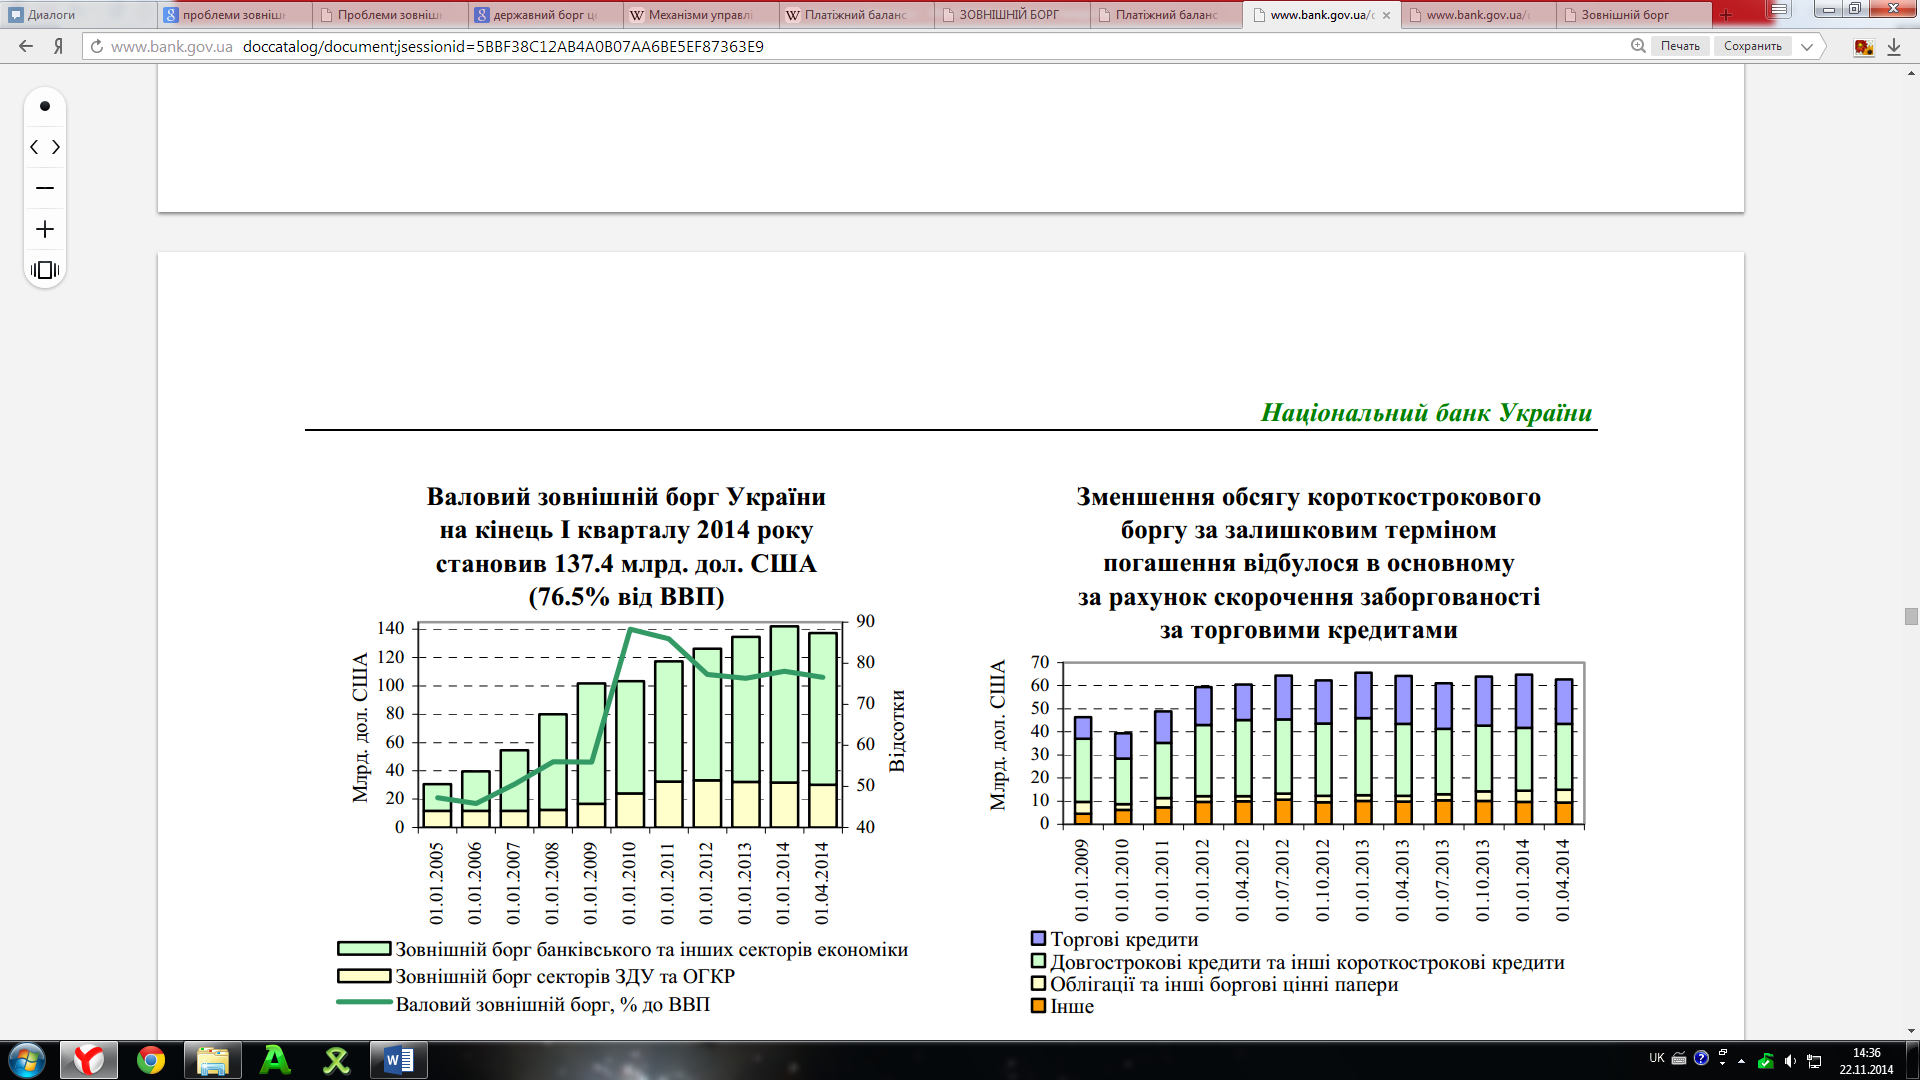Click the page vertical scrollbar thumb
The width and height of the screenshot is (1920, 1080).
(x=1911, y=617)
